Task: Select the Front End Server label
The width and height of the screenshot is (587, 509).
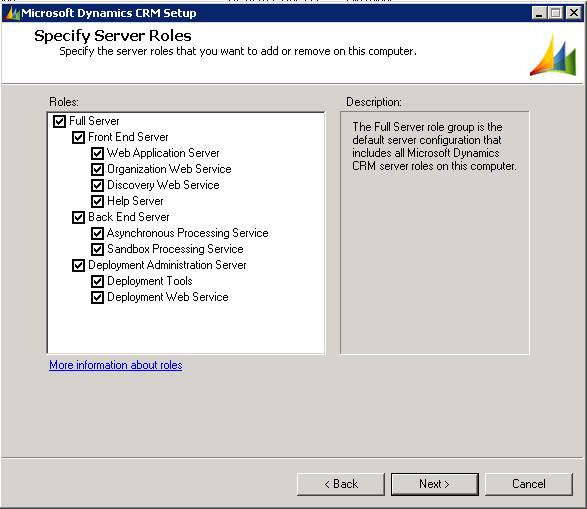Action: coord(128,137)
